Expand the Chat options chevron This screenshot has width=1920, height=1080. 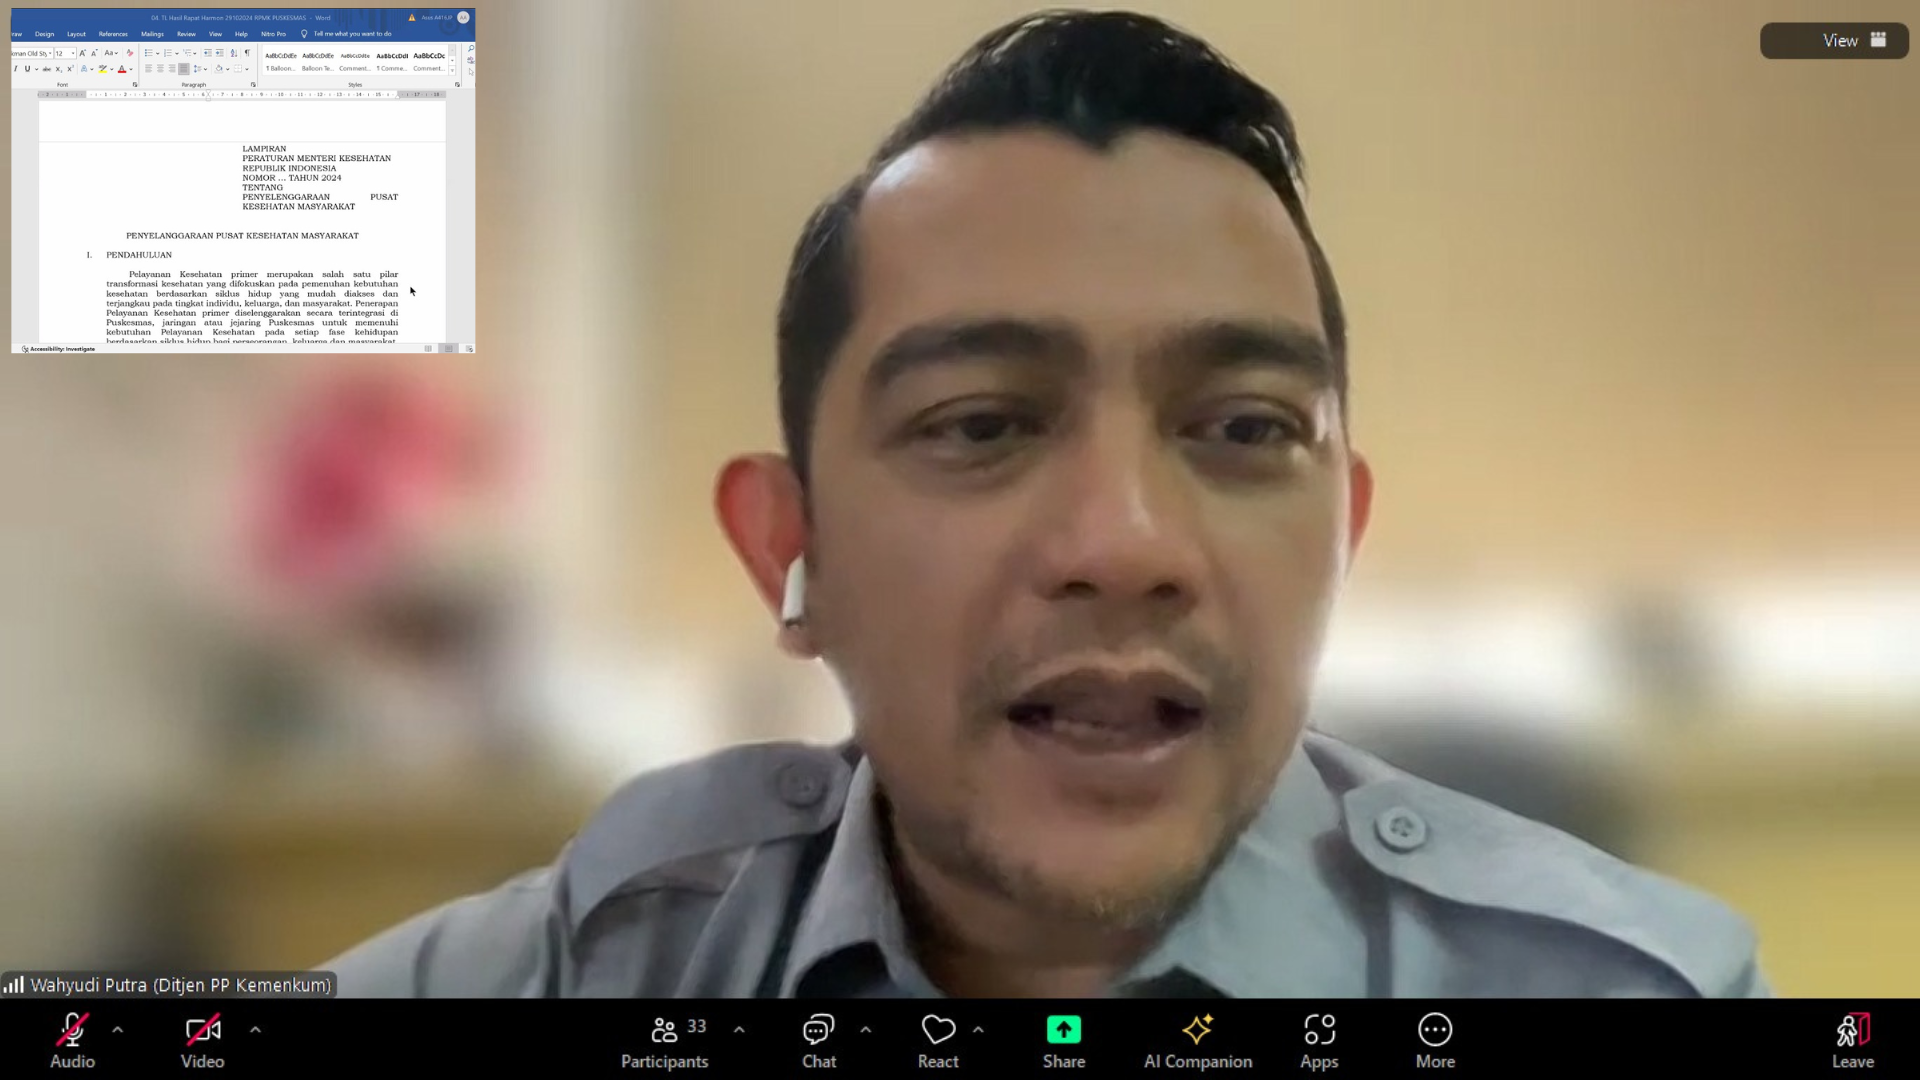866,1029
